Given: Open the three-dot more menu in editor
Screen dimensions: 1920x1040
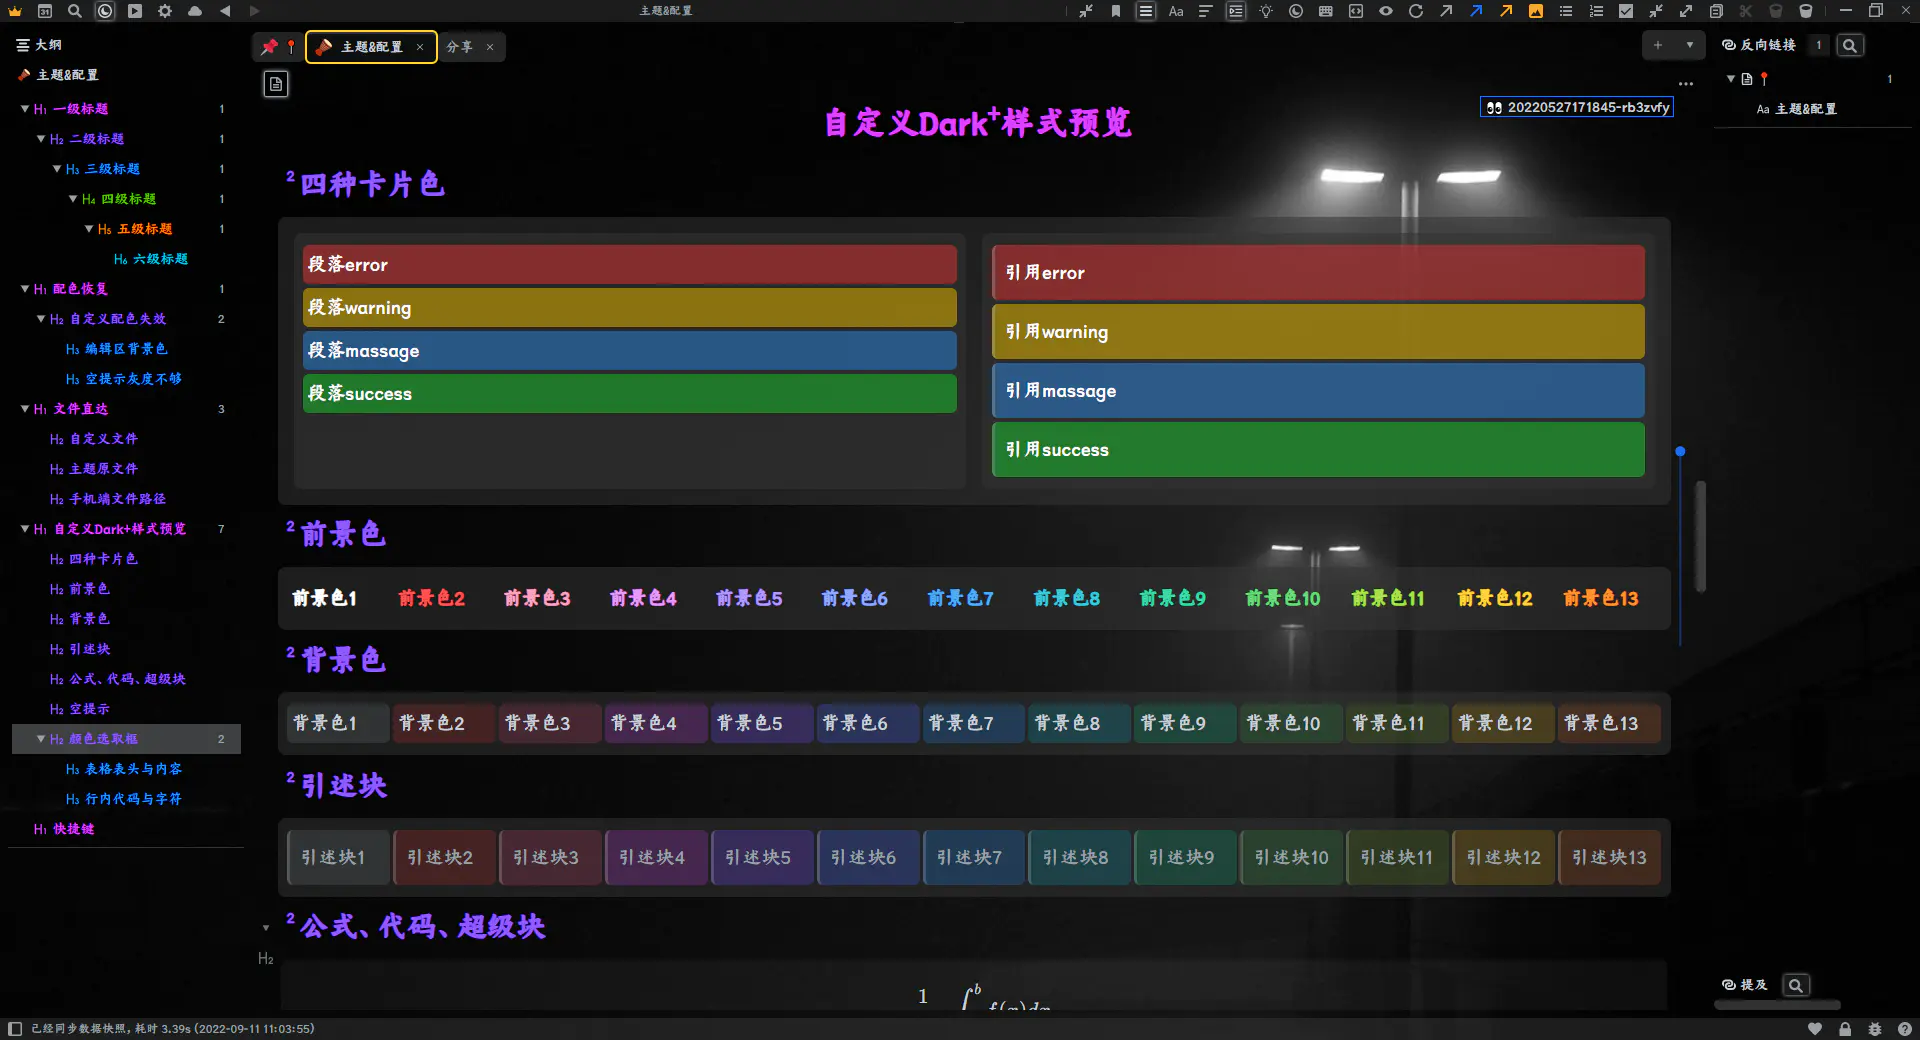Looking at the screenshot, I should tap(1686, 84).
